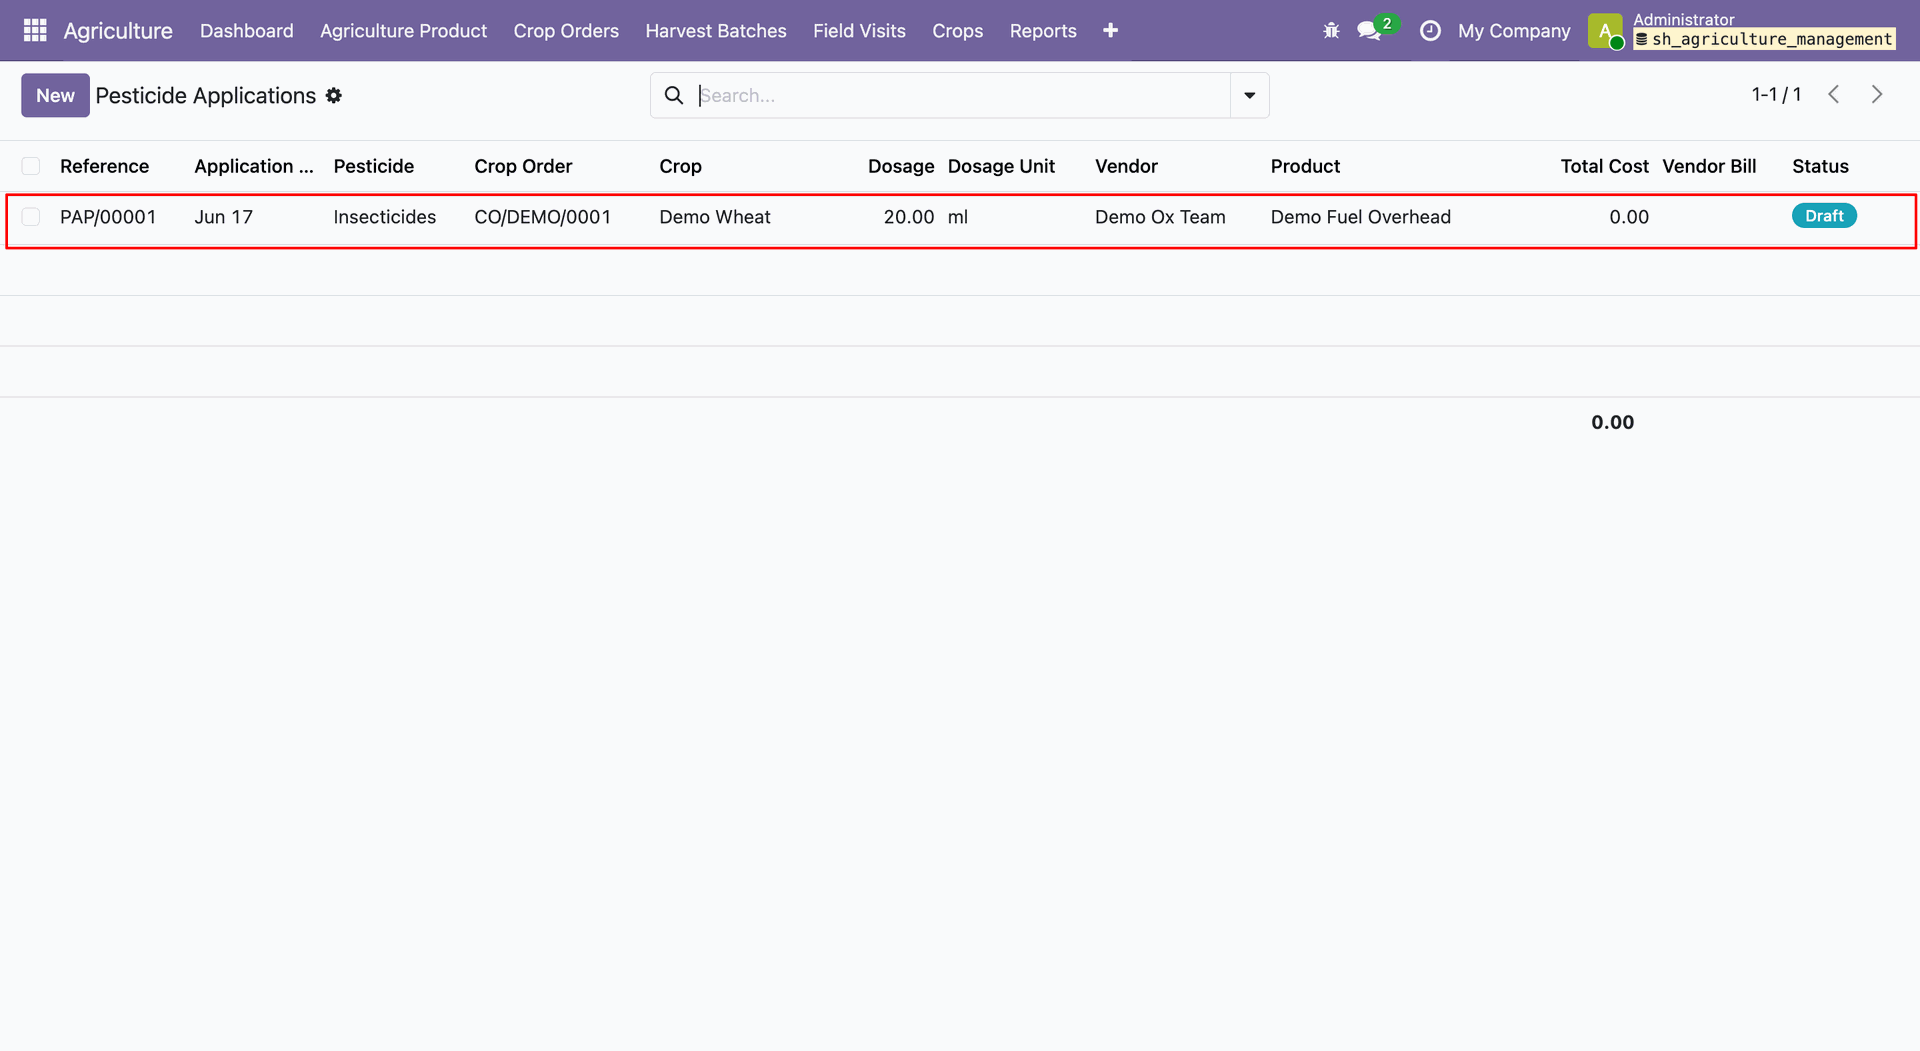This screenshot has height=1051, width=1920.
Task: Sort by the Dosage Unit column header
Action: [x=1001, y=166]
